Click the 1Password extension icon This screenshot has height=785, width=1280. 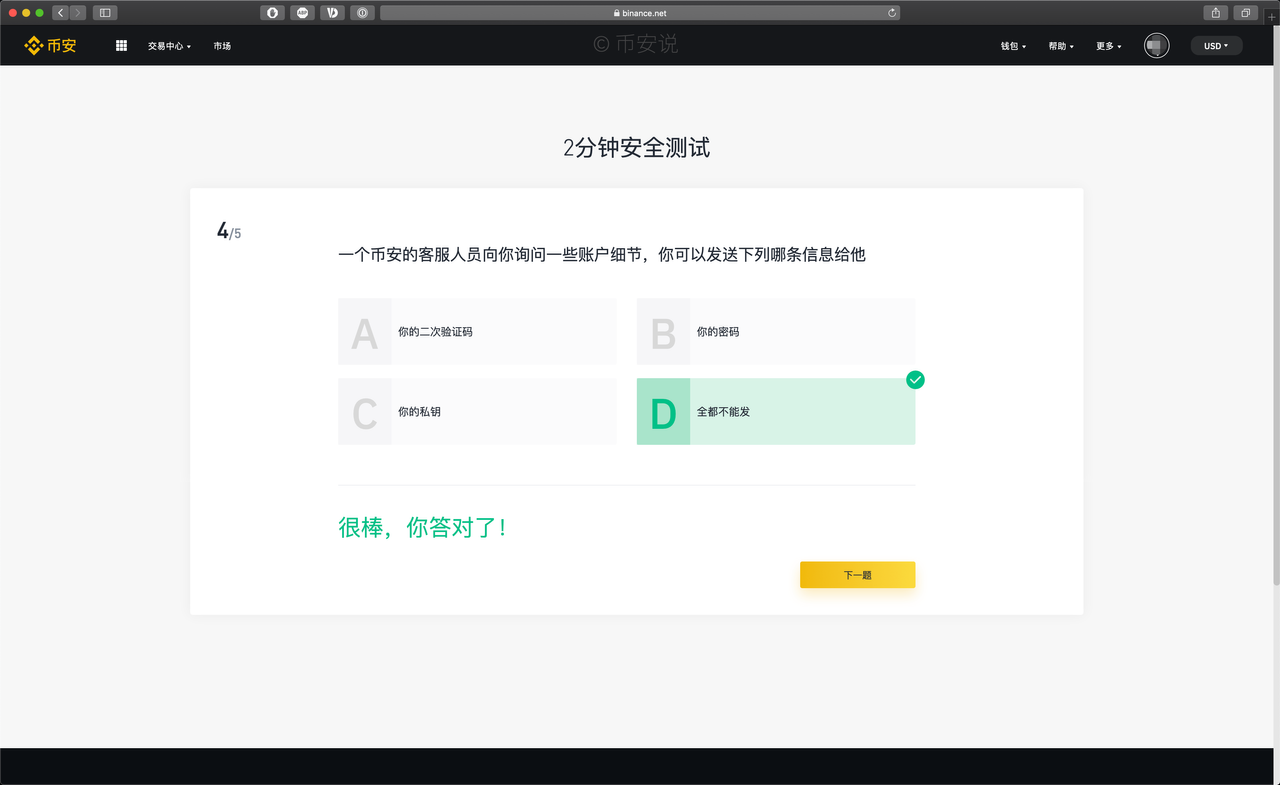click(x=362, y=13)
